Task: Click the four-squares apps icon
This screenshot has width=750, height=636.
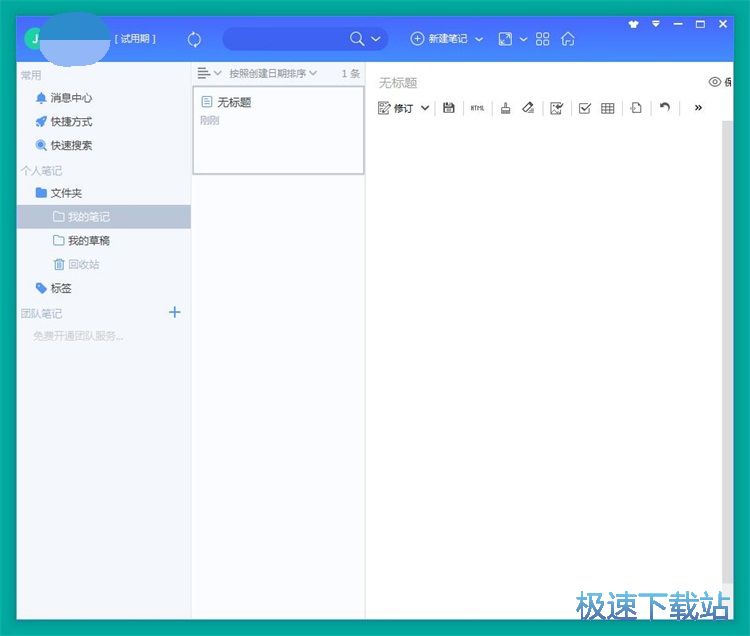Action: click(542, 39)
